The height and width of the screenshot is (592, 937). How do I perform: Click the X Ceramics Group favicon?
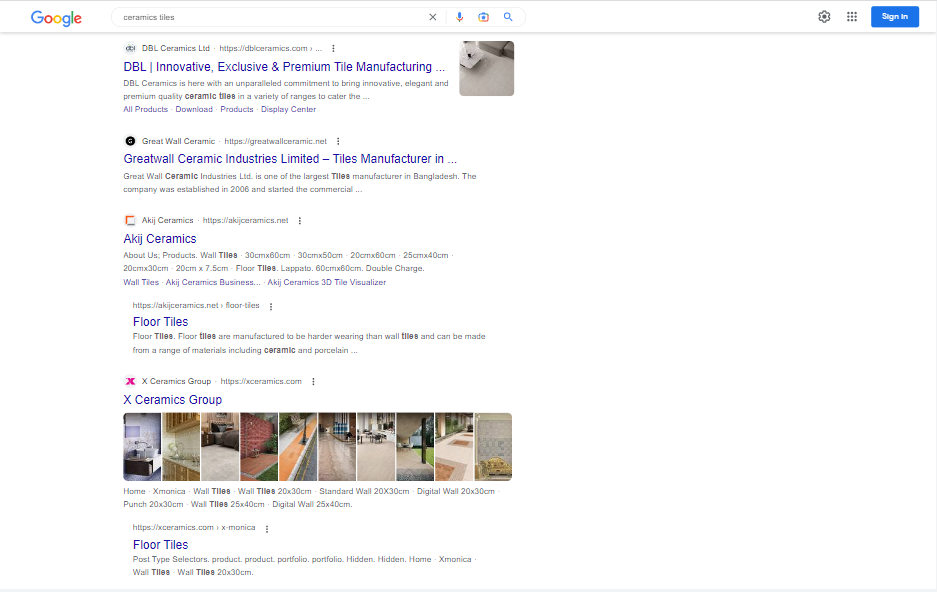tap(129, 381)
